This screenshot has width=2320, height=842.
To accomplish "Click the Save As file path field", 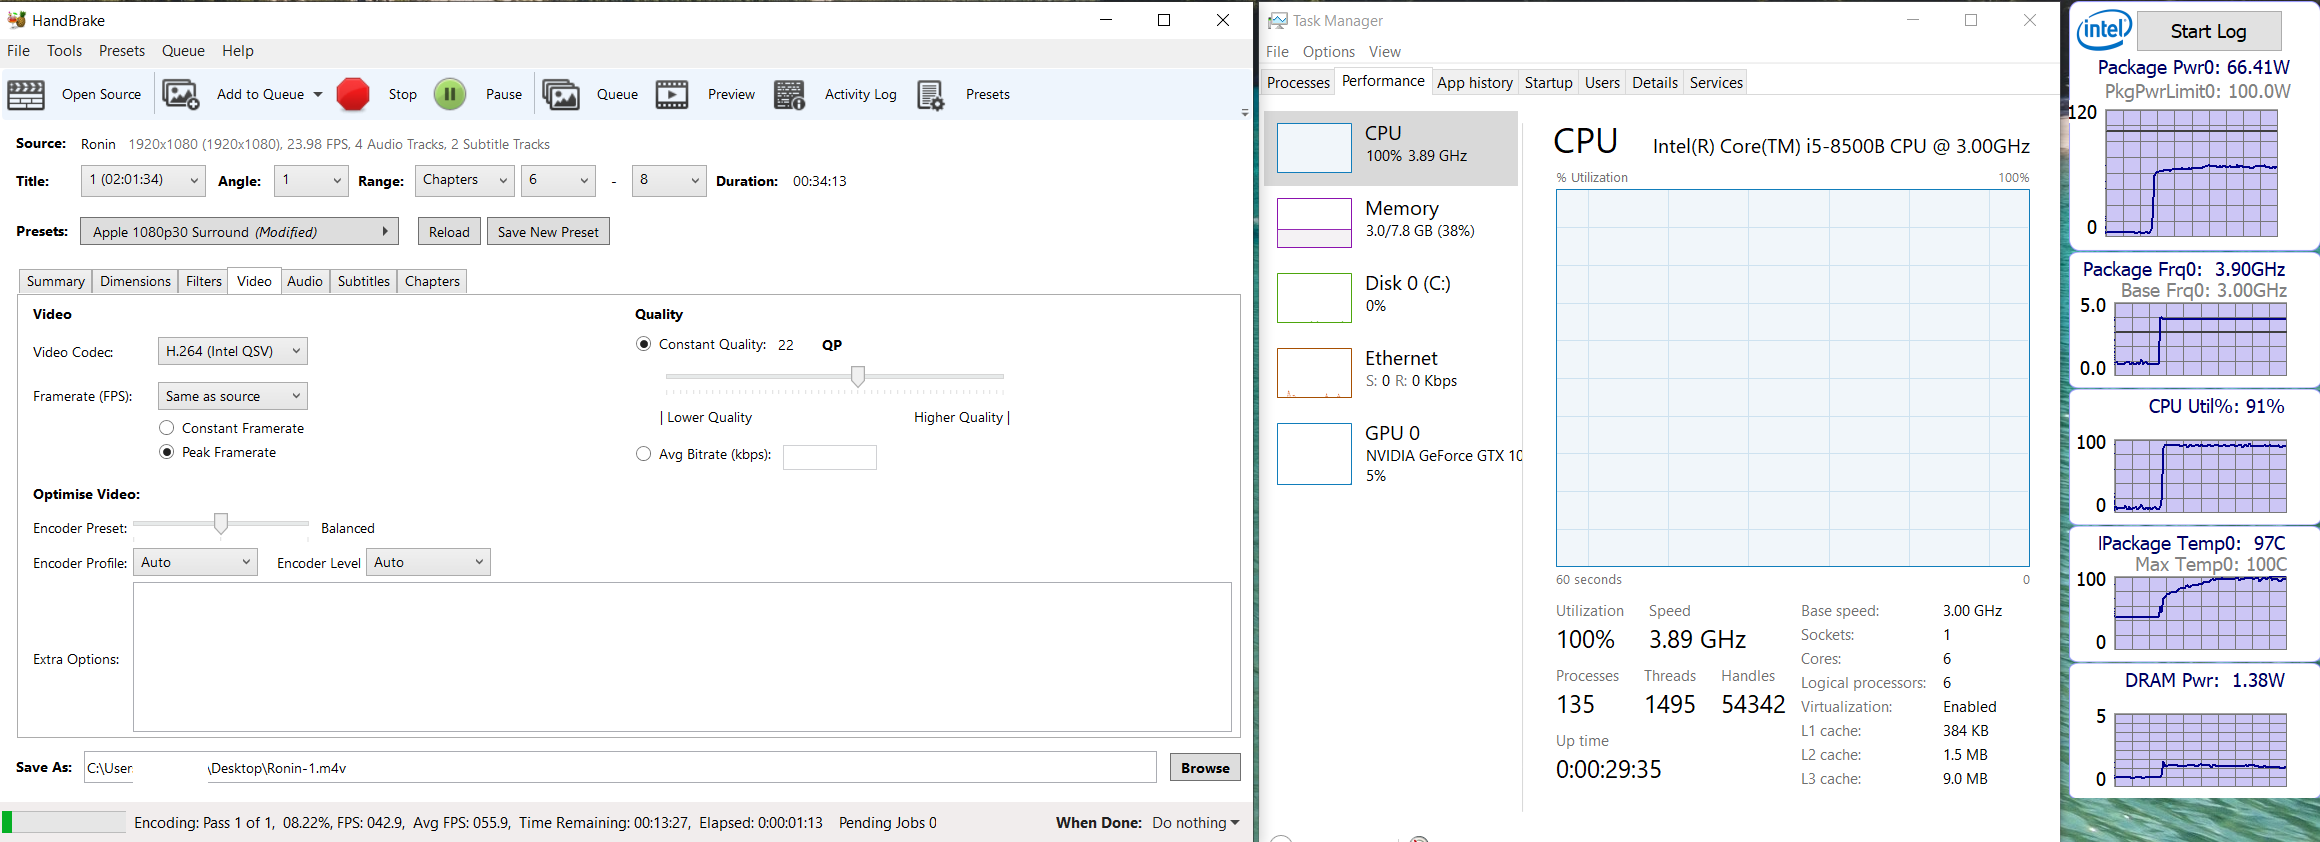I will pos(620,768).
